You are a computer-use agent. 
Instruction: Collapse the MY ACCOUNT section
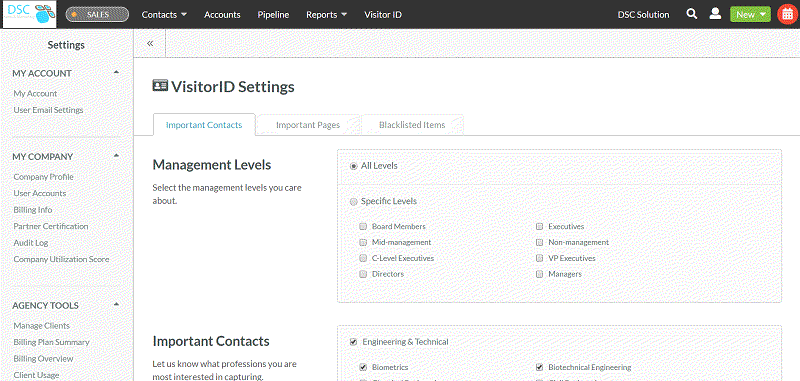point(116,72)
